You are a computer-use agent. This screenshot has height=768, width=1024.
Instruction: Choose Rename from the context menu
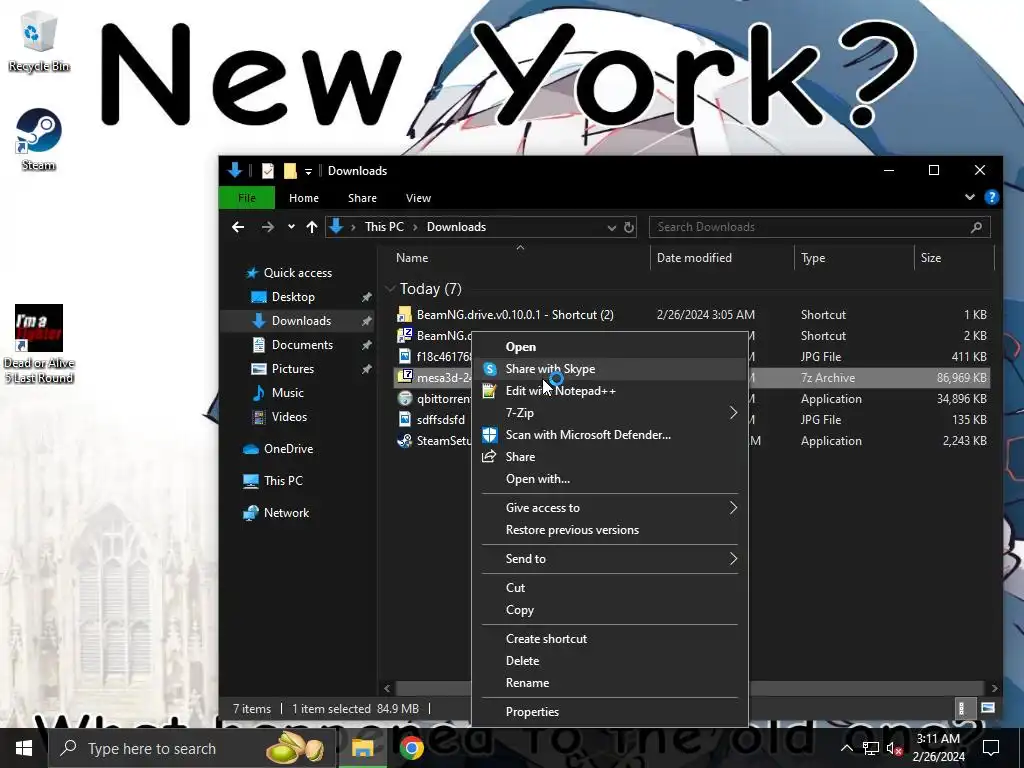[x=527, y=683]
